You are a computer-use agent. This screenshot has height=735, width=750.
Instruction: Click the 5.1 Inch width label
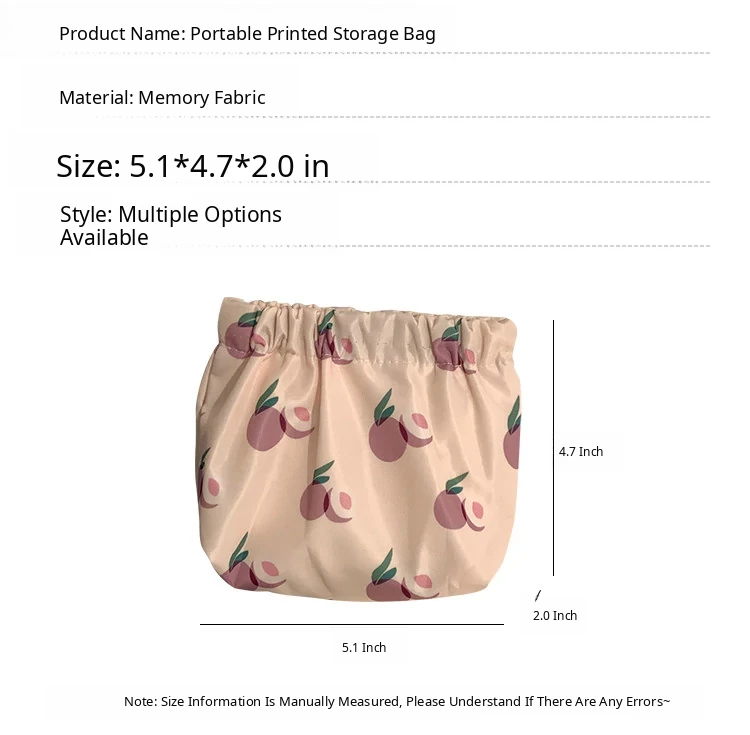pyautogui.click(x=364, y=647)
